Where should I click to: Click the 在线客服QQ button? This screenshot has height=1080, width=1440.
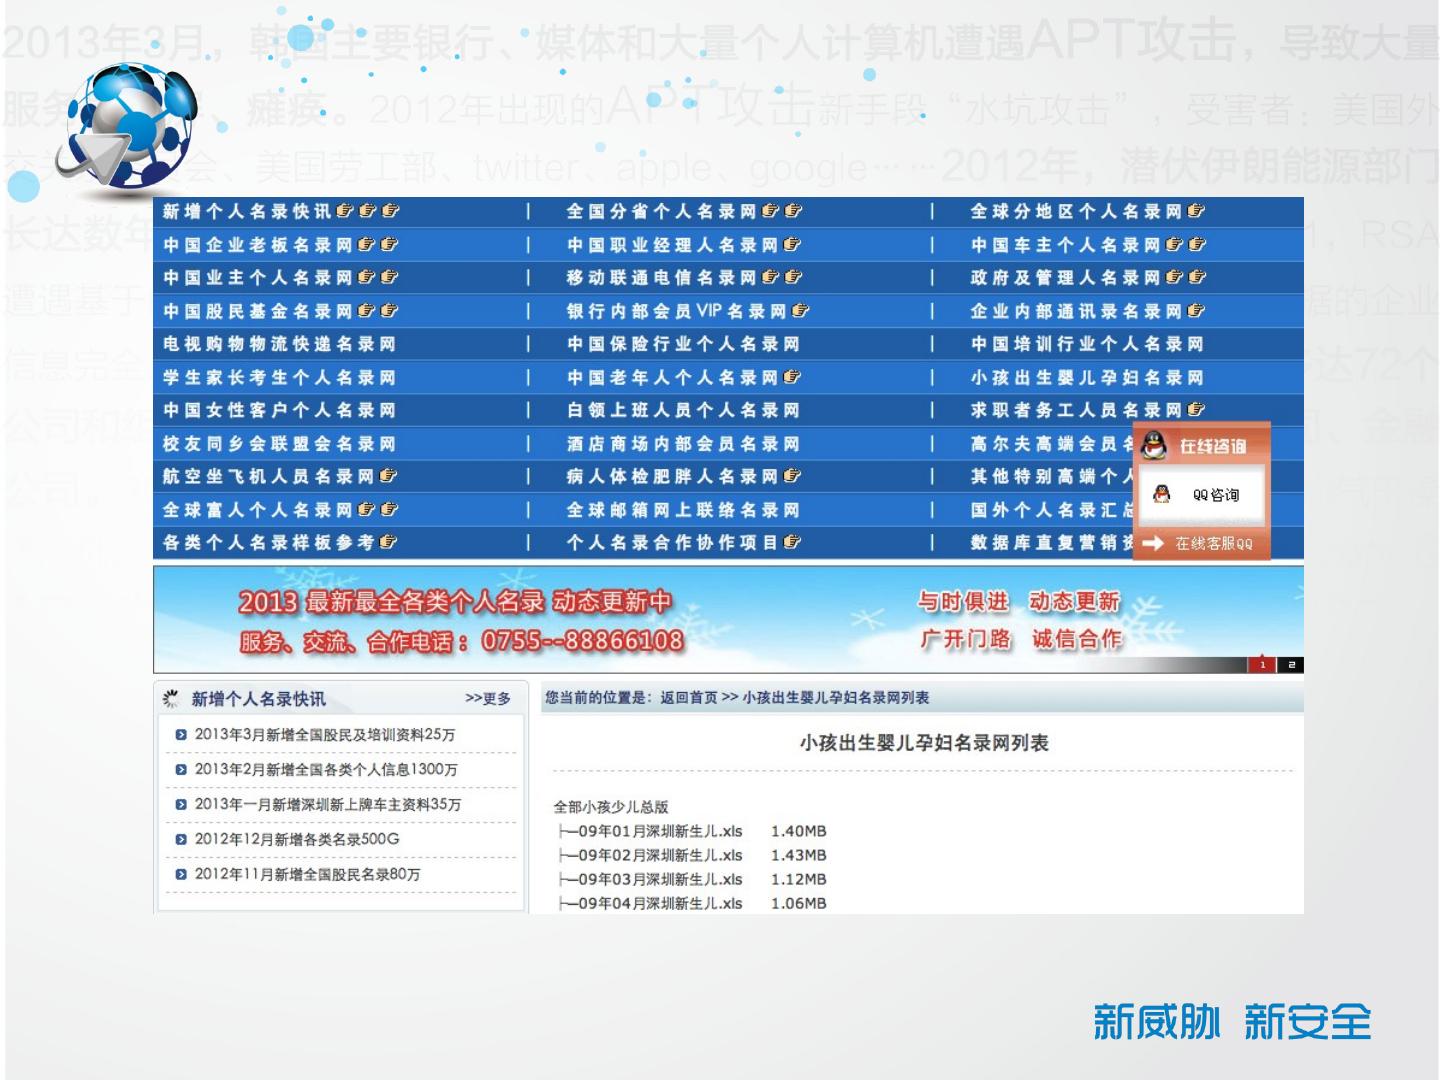click(x=1213, y=544)
